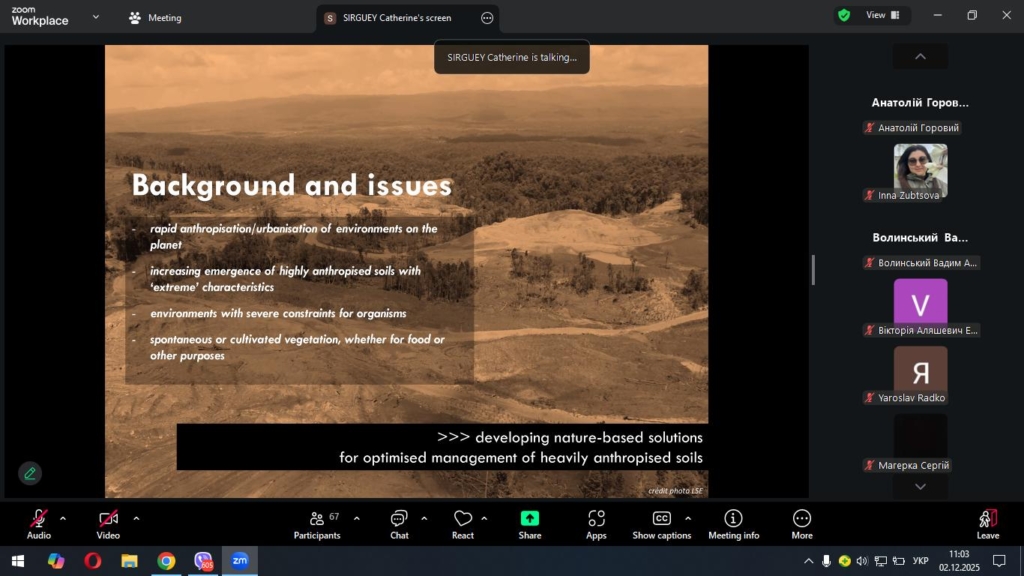Start camera with the Video button
Image resolution: width=1024 pixels, height=576 pixels.
click(x=108, y=523)
